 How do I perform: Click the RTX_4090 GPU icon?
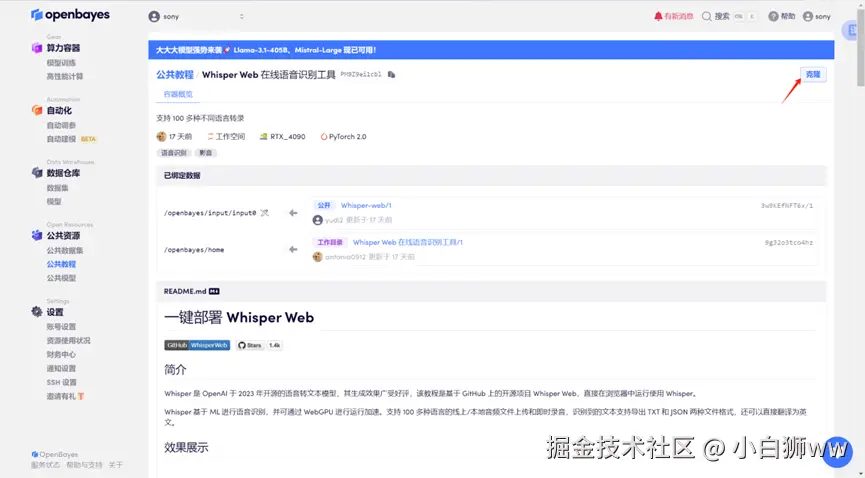[x=264, y=136]
